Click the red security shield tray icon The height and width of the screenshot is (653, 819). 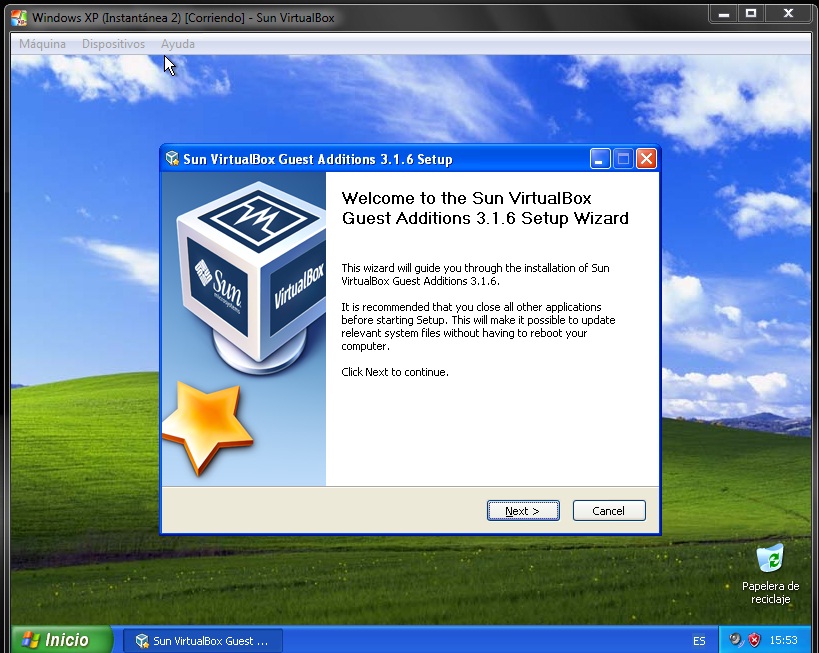coord(754,640)
